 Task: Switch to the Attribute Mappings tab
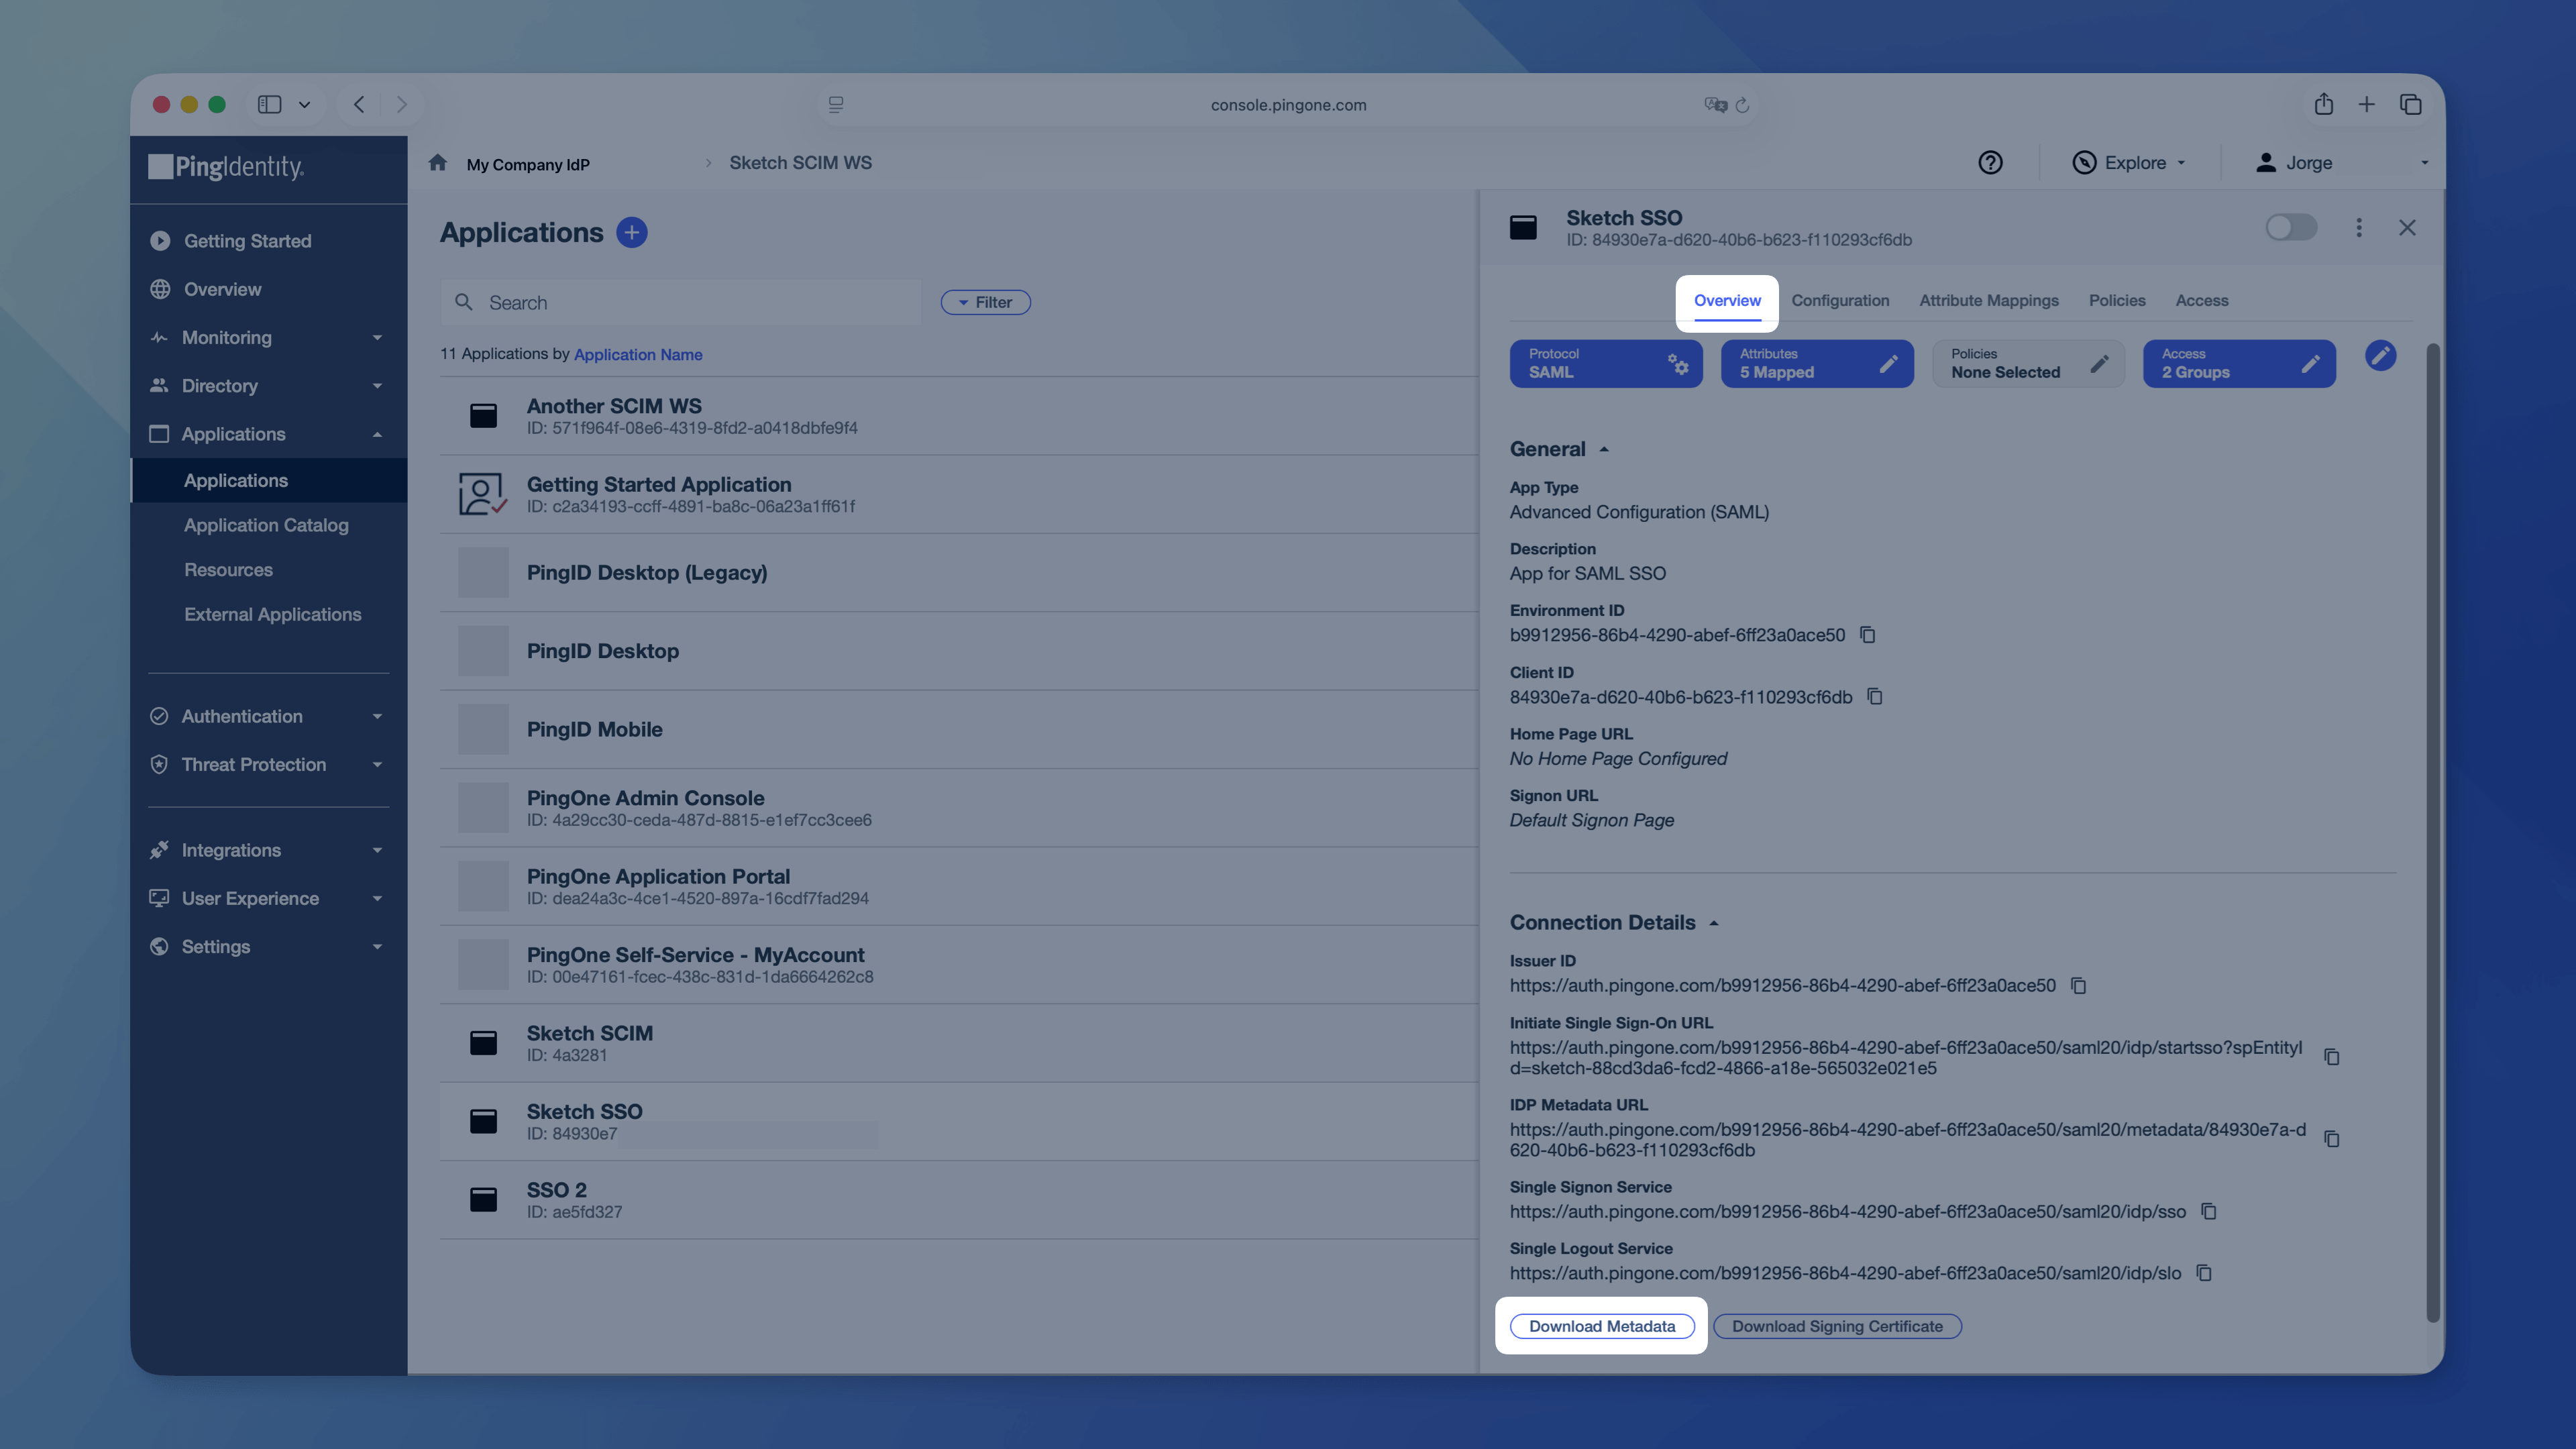tap(1988, 301)
